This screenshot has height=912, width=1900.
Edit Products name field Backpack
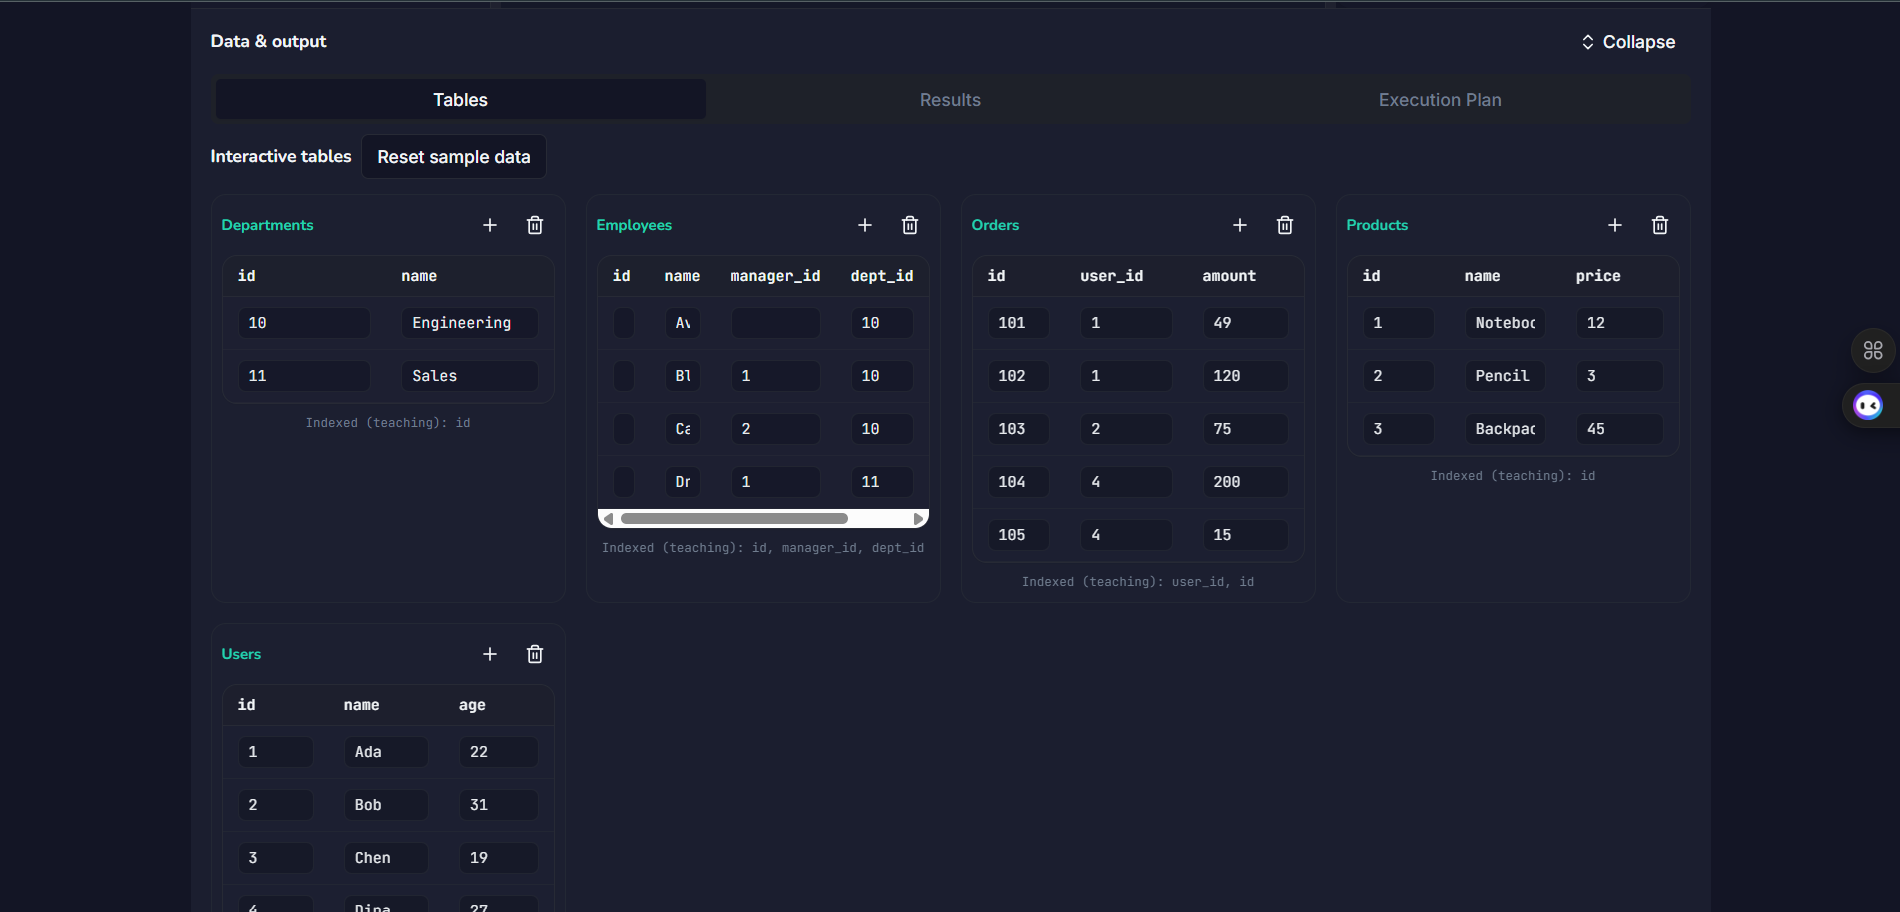click(1505, 429)
